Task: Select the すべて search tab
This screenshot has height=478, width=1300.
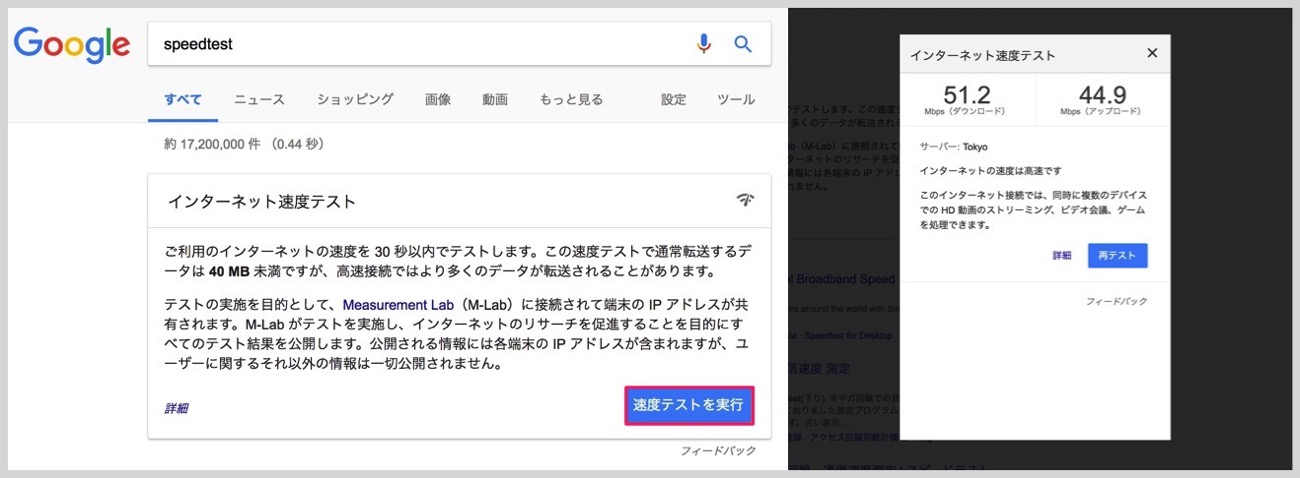Action: pyautogui.click(x=183, y=99)
